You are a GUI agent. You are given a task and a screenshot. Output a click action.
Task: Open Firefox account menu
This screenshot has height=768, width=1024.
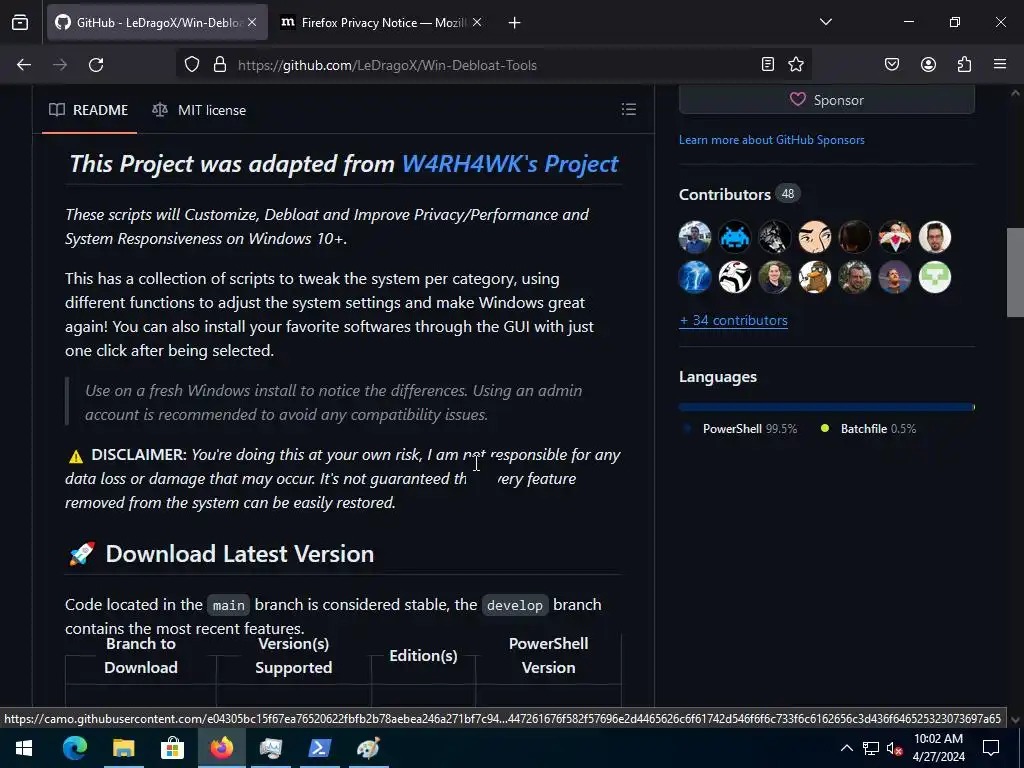(x=928, y=64)
